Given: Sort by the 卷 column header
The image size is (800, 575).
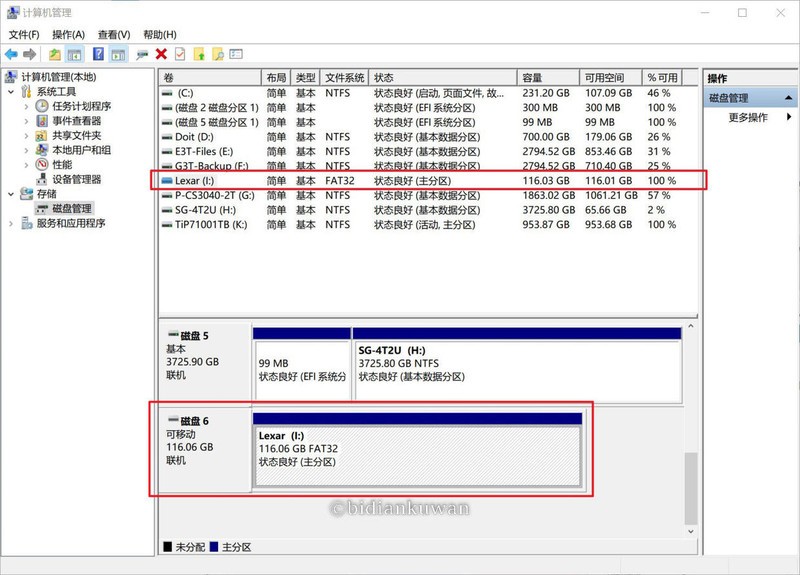Looking at the screenshot, I should [x=210, y=78].
